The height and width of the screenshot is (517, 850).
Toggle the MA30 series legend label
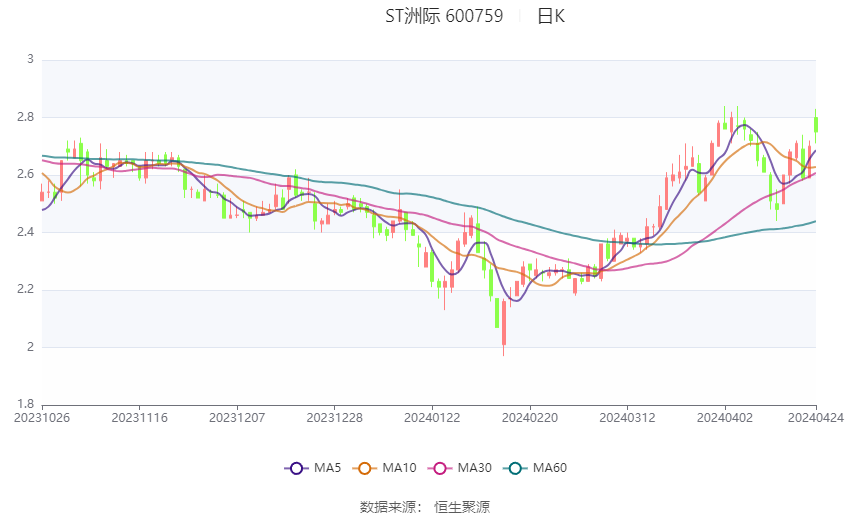pyautogui.click(x=475, y=468)
